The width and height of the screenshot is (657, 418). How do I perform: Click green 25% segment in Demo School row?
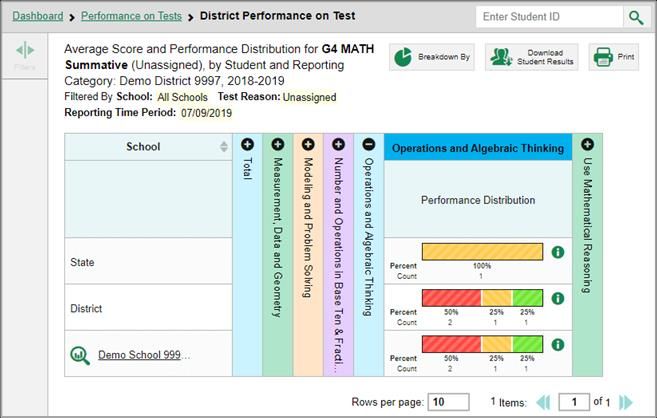coord(527,344)
